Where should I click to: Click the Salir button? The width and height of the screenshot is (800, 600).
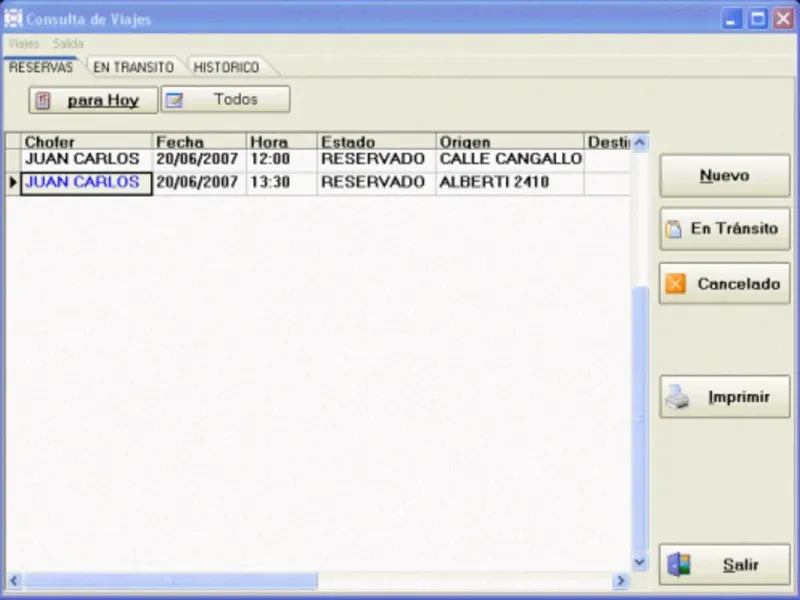tap(724, 564)
